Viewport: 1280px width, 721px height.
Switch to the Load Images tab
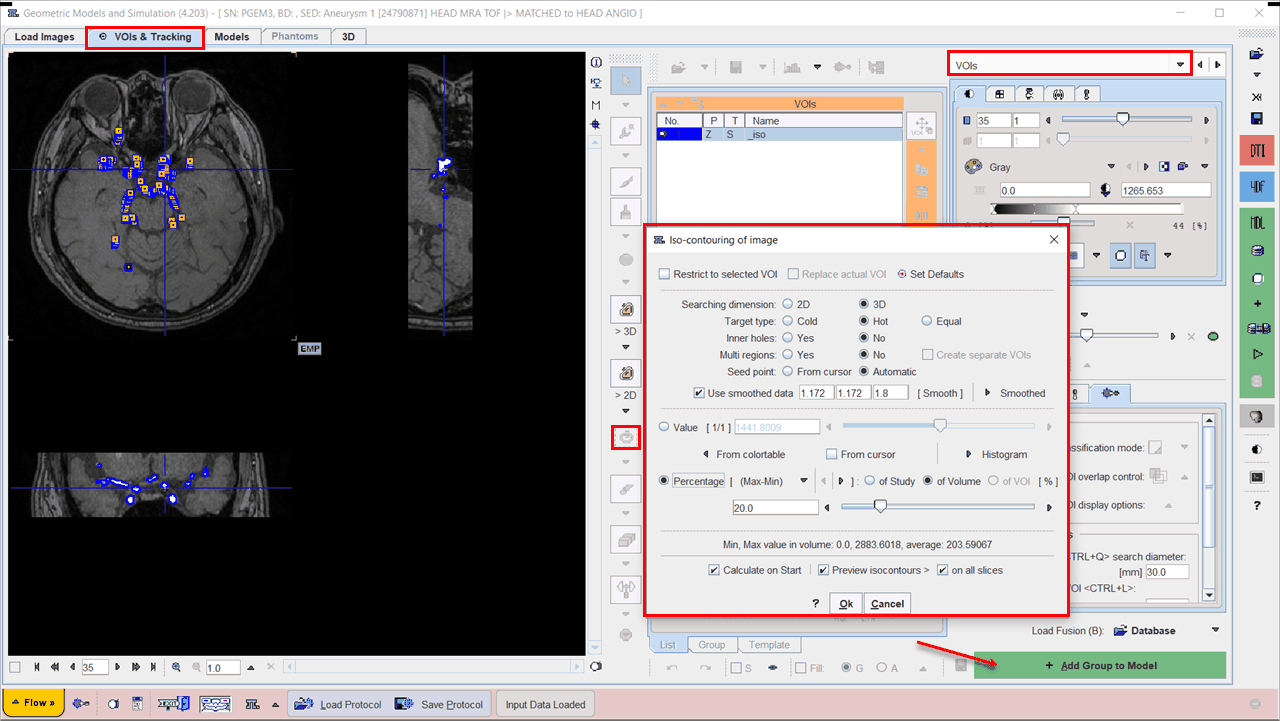[x=45, y=37]
